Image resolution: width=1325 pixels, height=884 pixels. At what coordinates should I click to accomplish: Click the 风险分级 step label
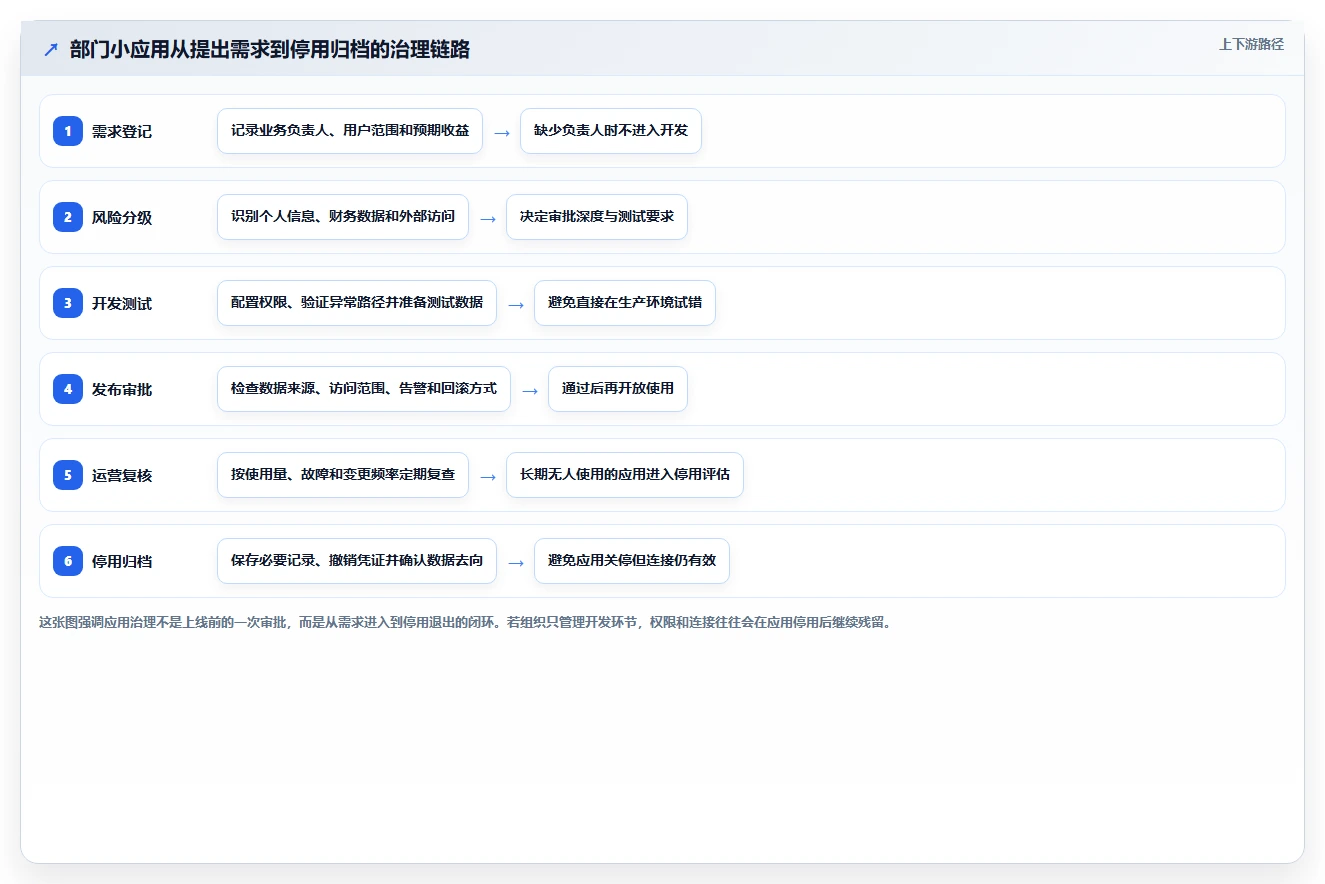click(122, 217)
